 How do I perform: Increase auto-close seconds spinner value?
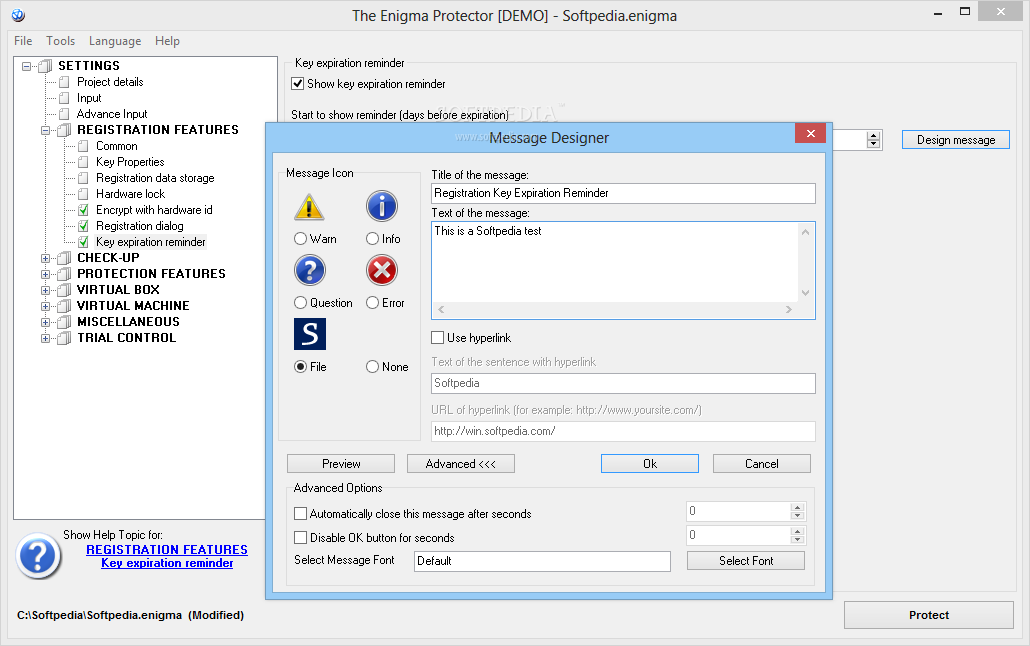tap(797, 507)
